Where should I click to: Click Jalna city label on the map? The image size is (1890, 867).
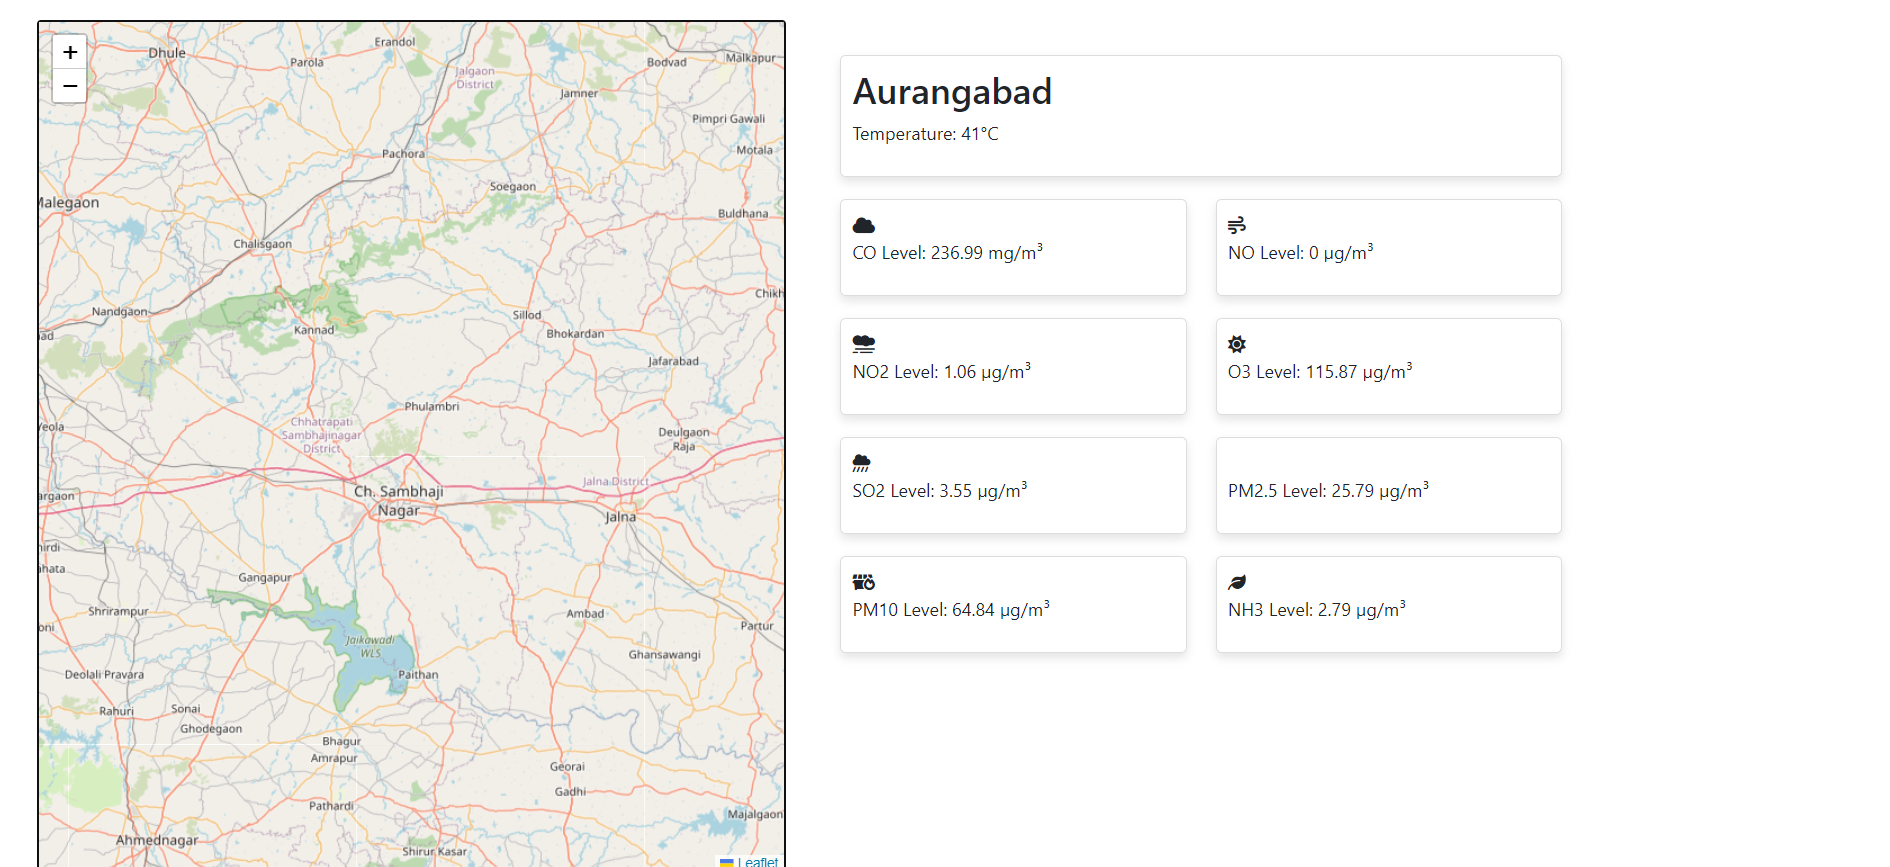[620, 517]
